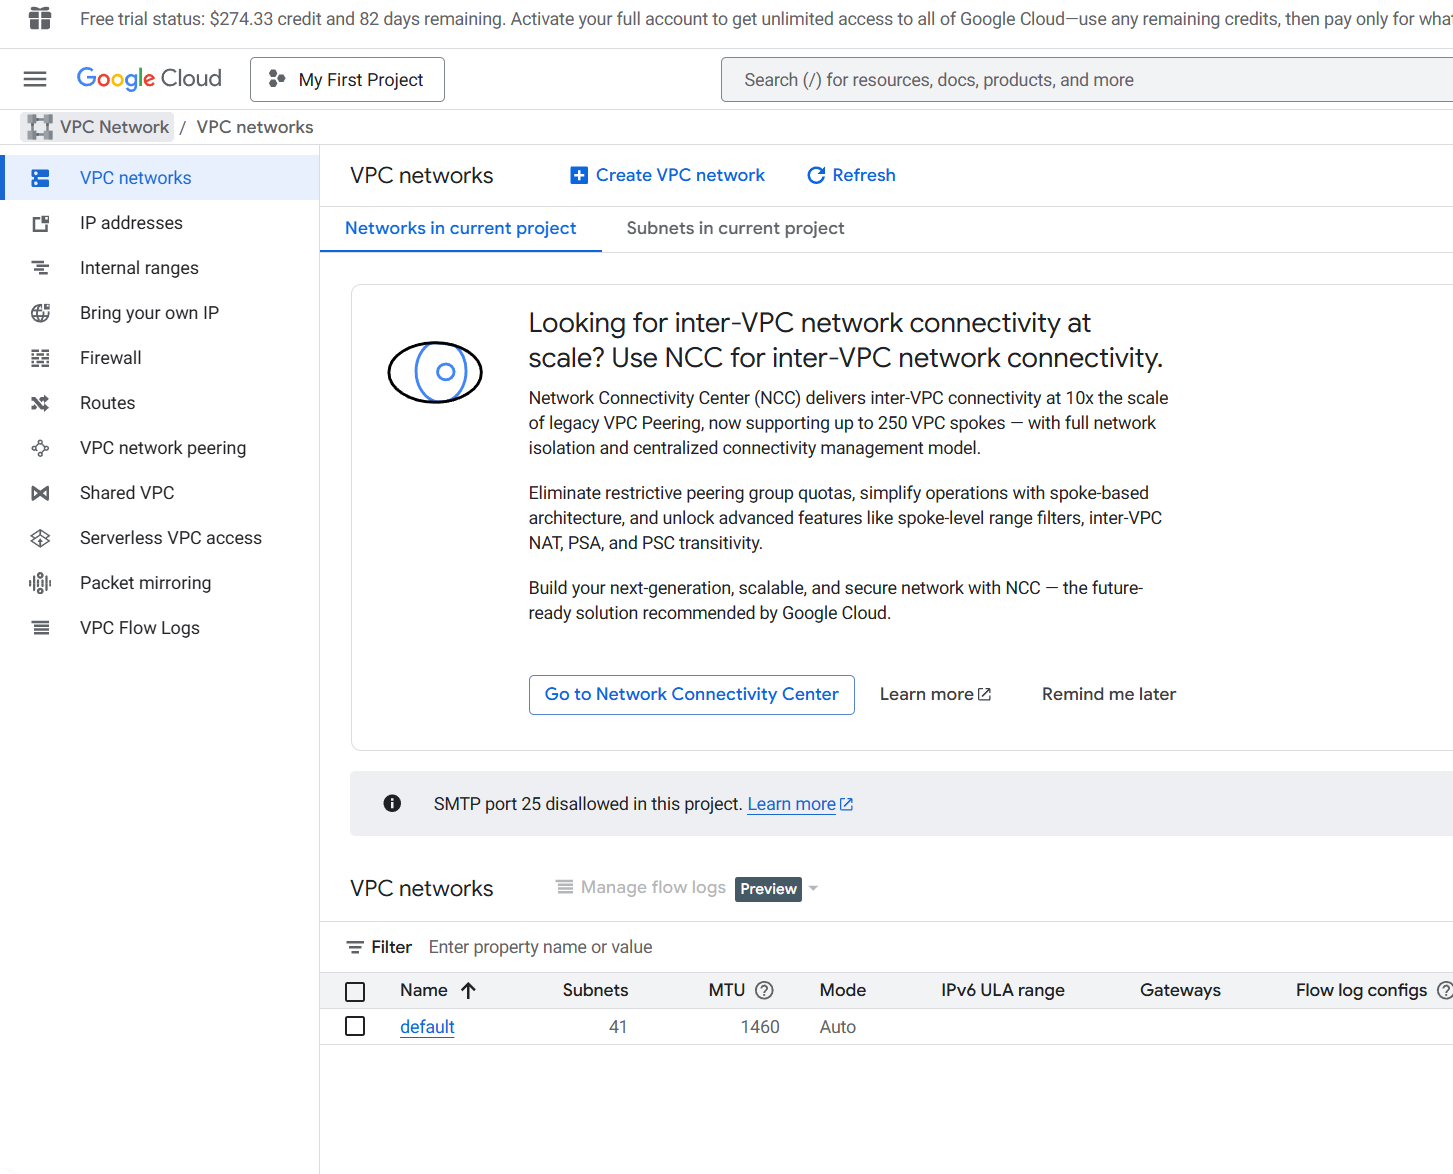Click the VPC Flow Logs sidebar icon
This screenshot has height=1174, width=1453.
coord(40,628)
